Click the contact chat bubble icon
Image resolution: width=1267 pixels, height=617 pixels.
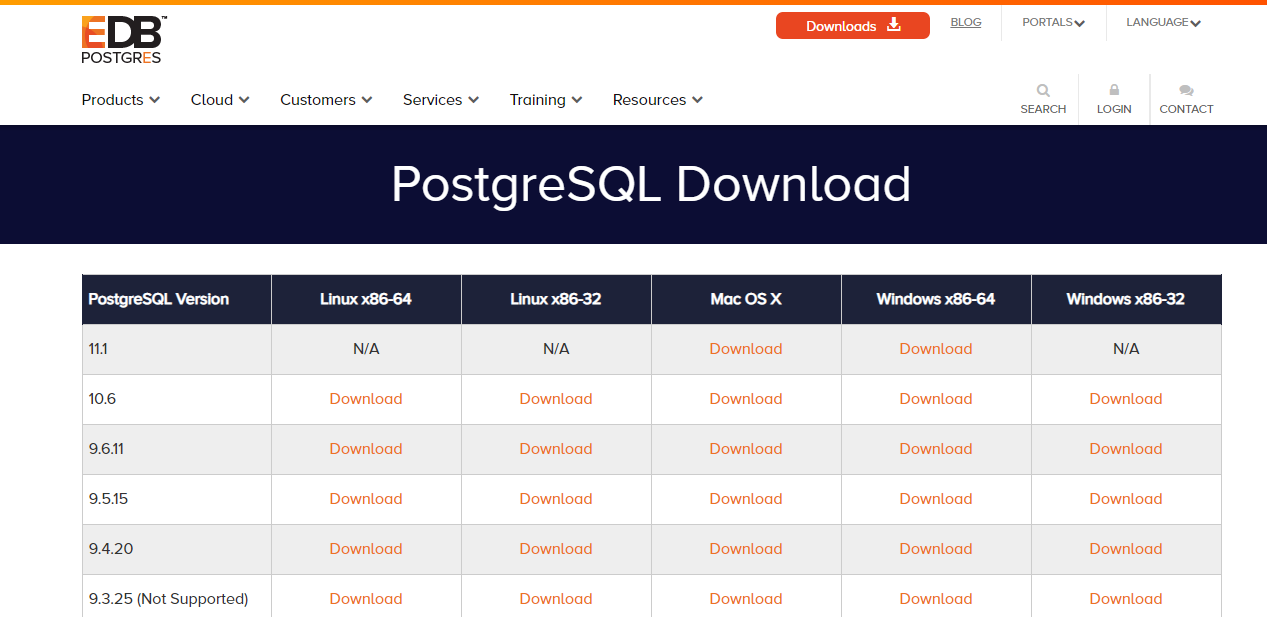click(x=1186, y=90)
